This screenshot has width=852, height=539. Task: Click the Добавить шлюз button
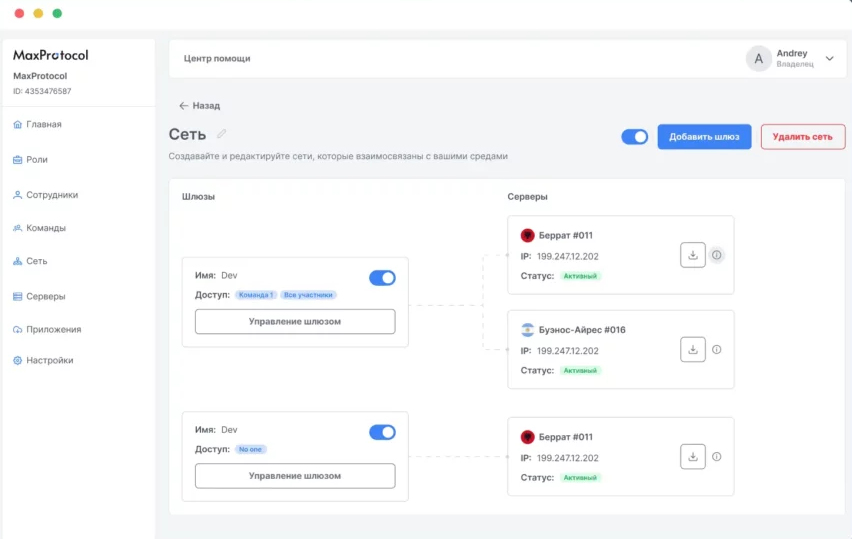pos(704,137)
